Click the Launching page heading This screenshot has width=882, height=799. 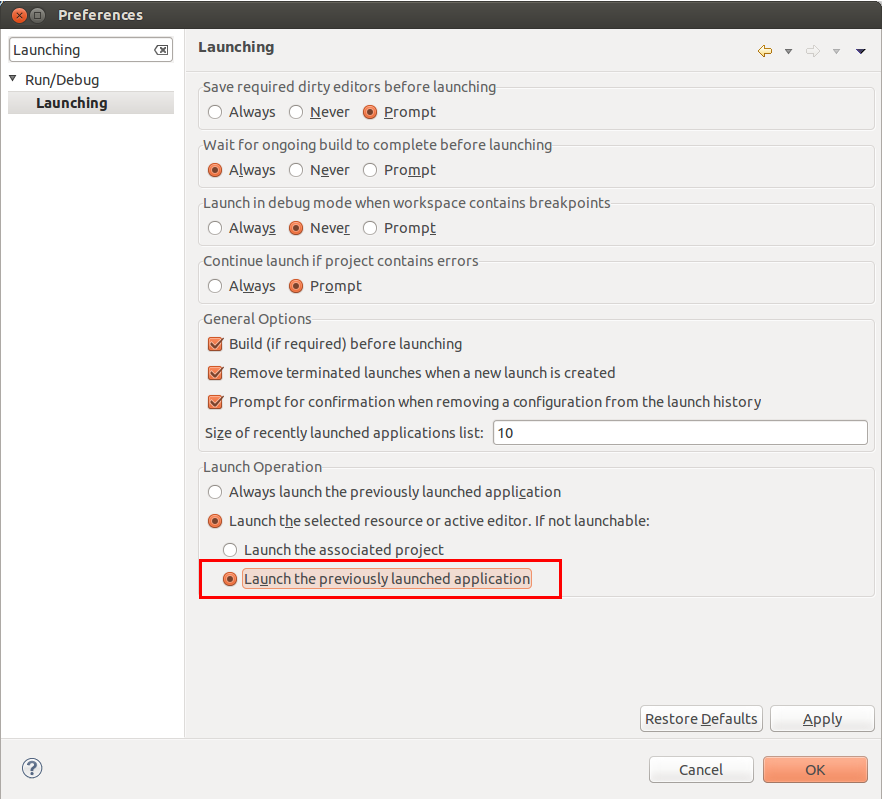click(236, 47)
